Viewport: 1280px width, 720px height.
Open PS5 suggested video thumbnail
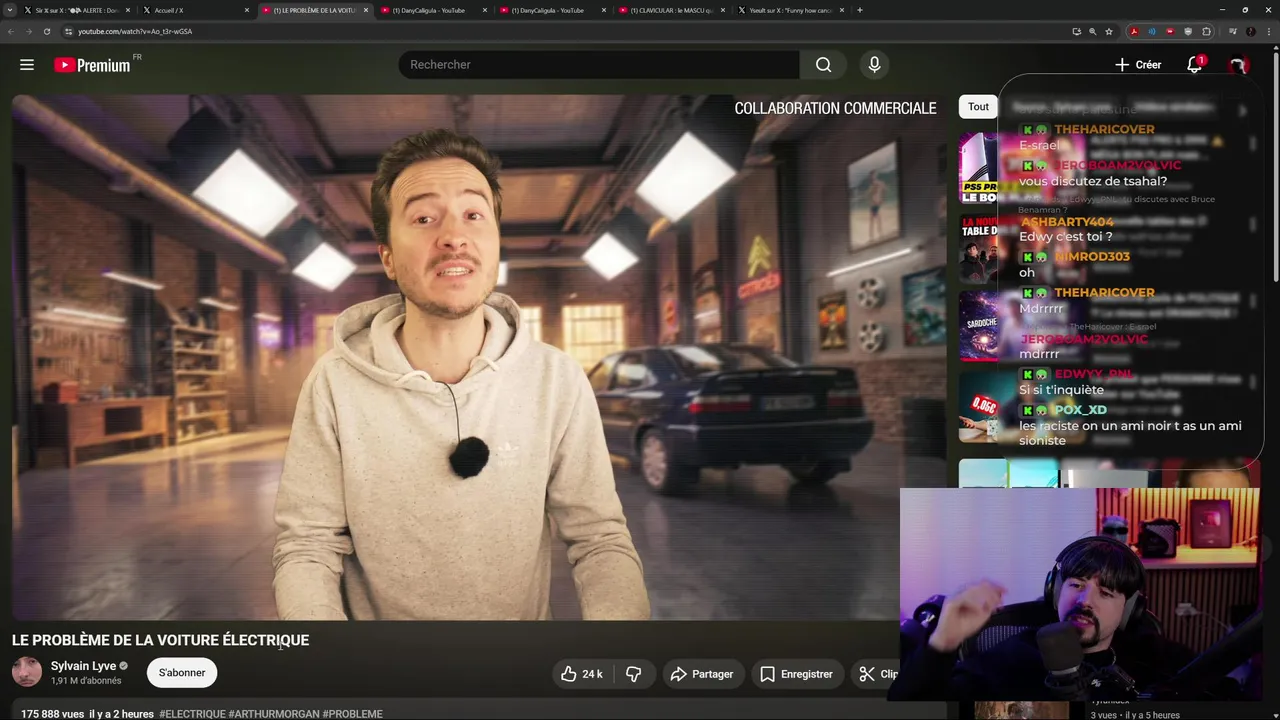pyautogui.click(x=978, y=168)
